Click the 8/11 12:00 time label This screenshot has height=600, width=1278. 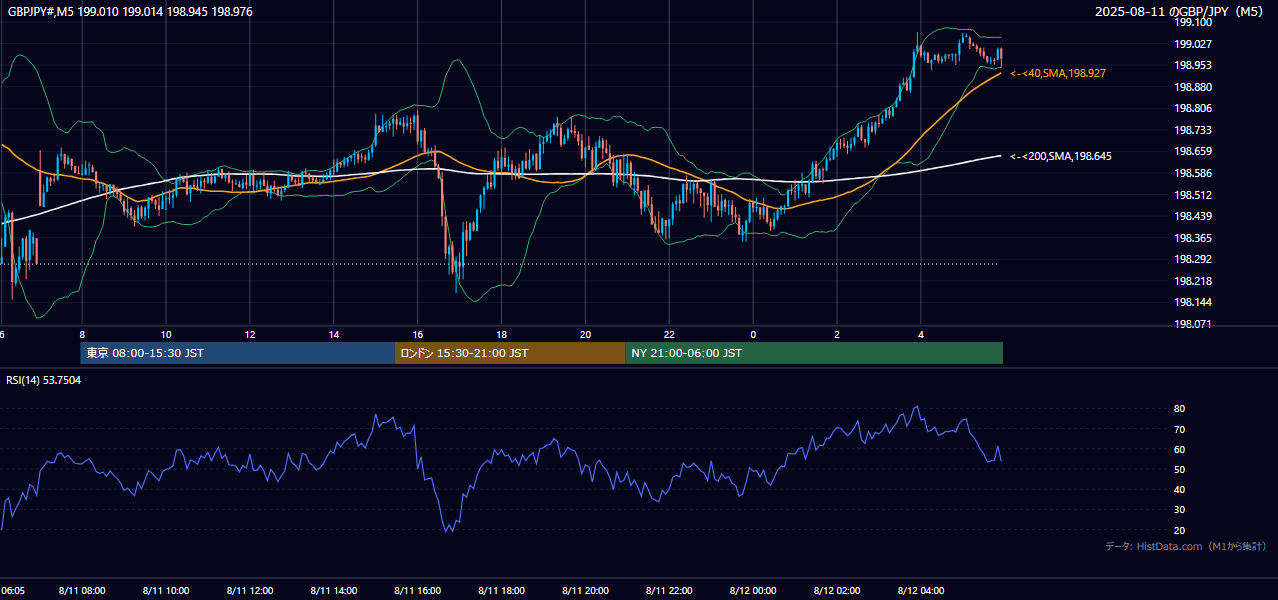tap(250, 591)
